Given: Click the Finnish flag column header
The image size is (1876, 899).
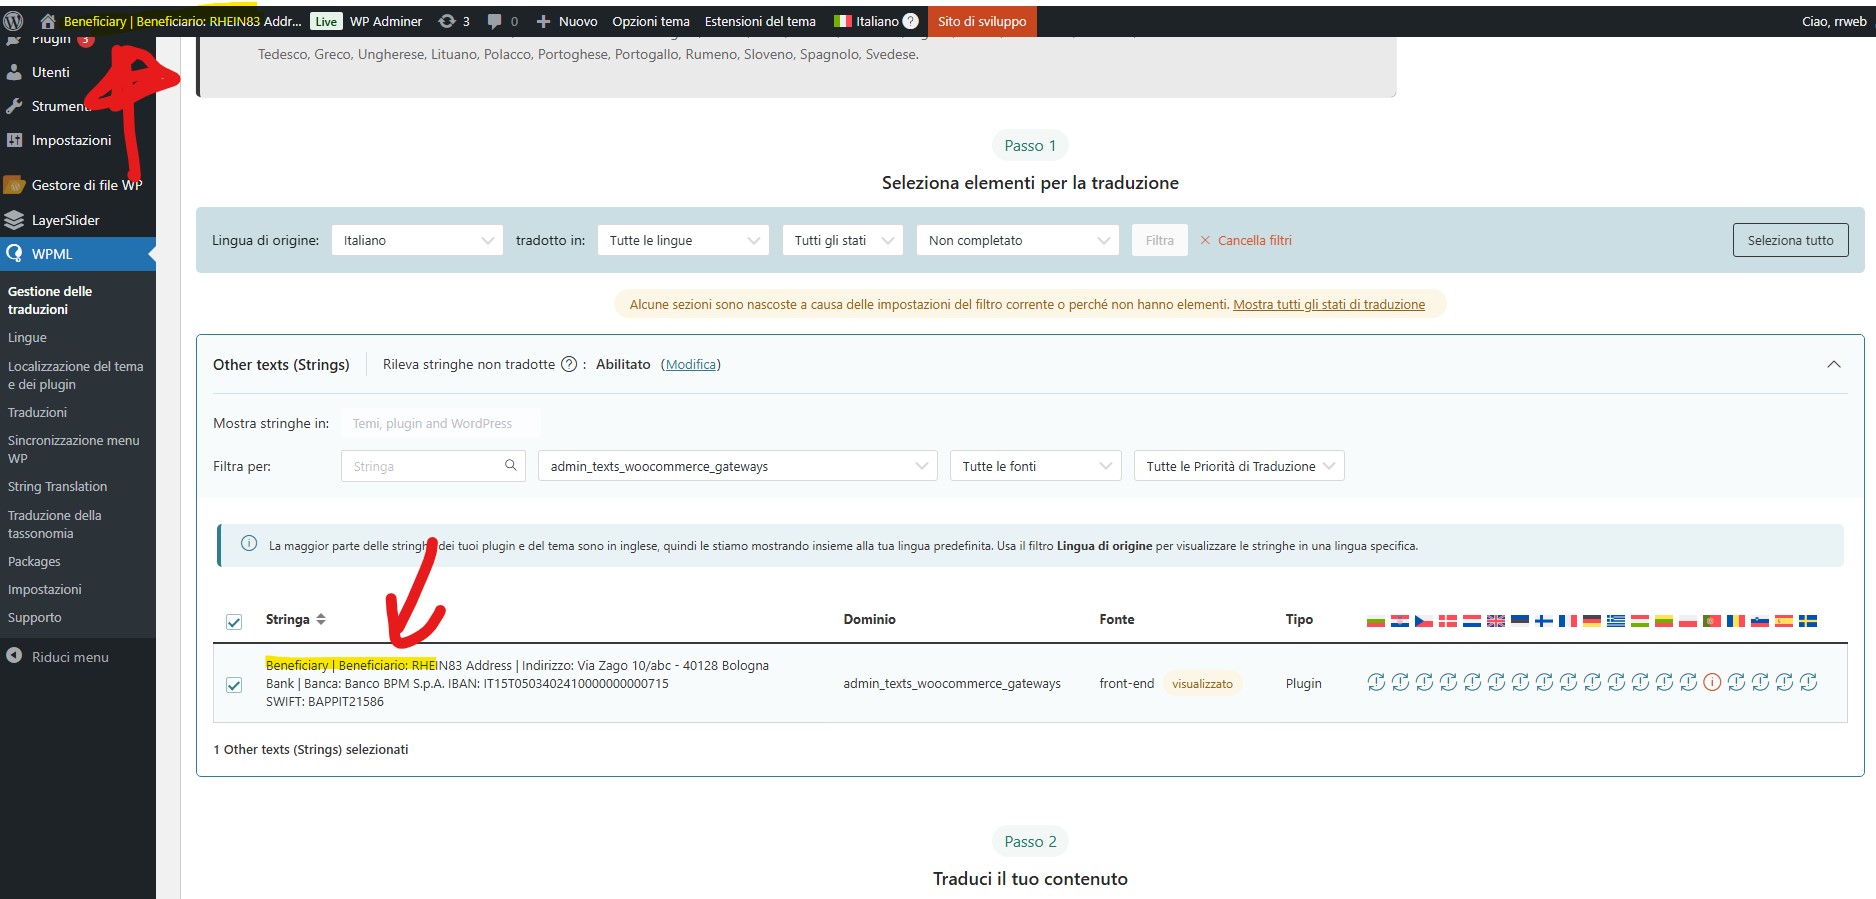Looking at the screenshot, I should 1544,621.
